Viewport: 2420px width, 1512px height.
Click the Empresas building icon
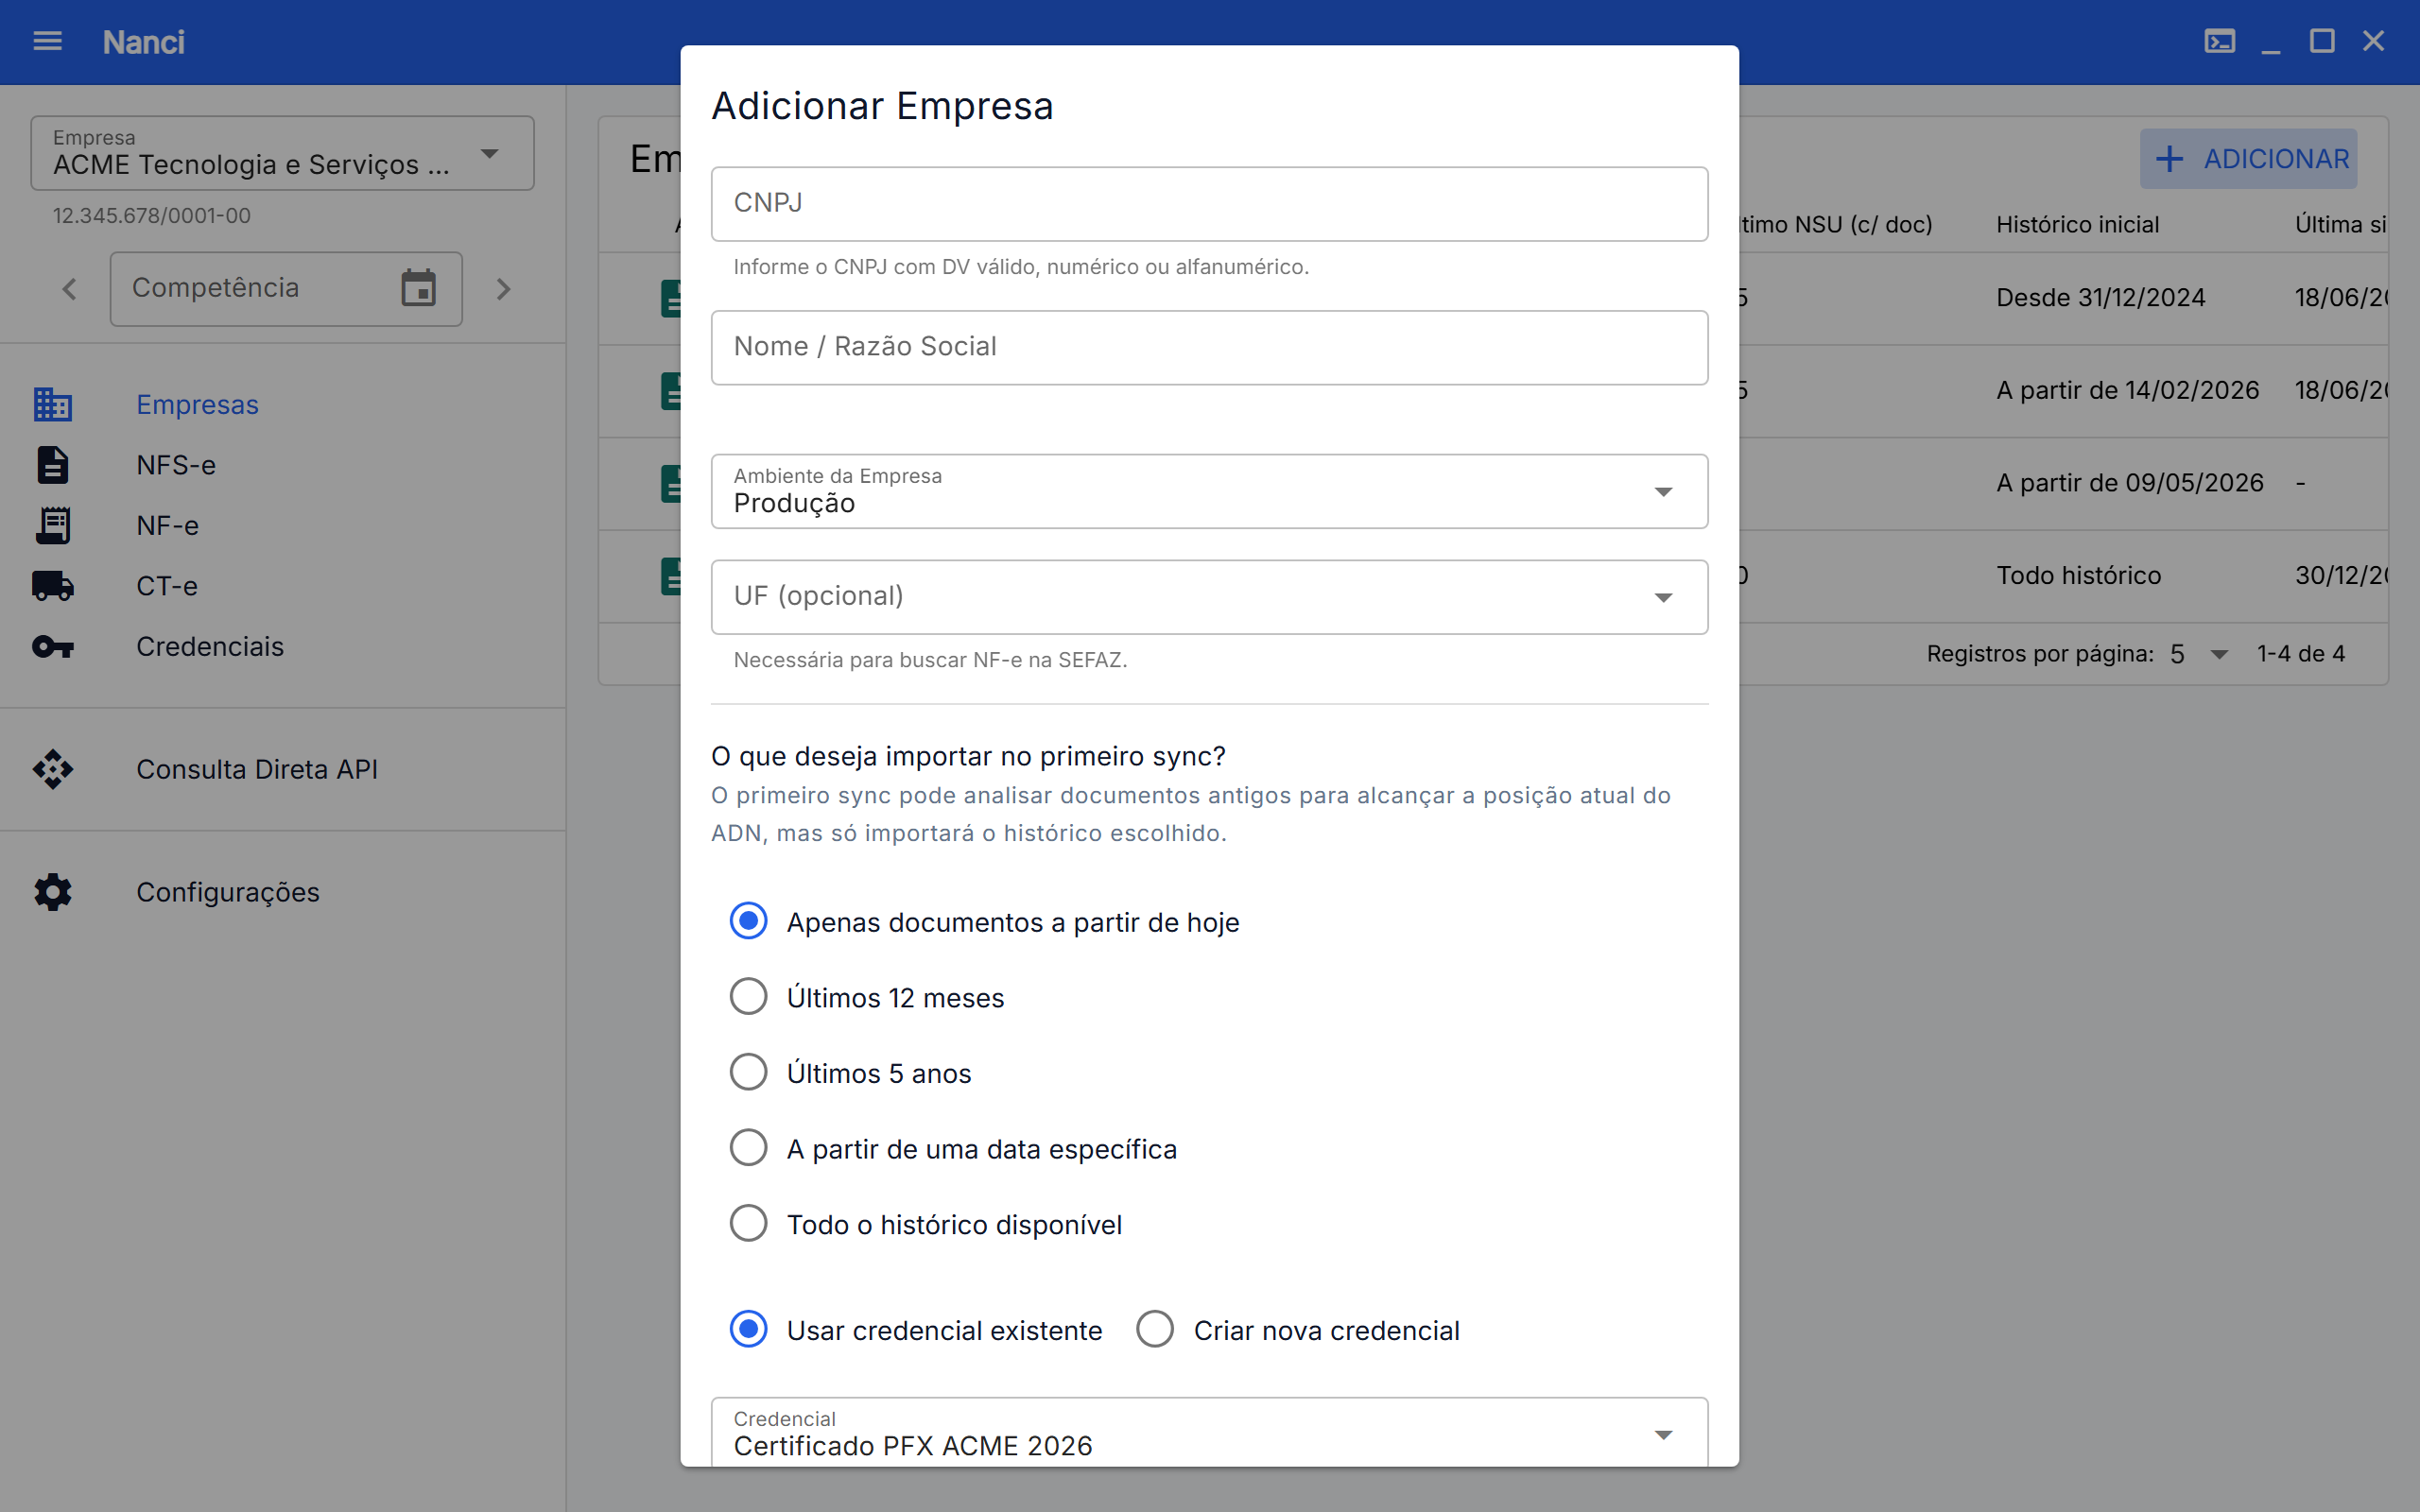[x=52, y=404]
